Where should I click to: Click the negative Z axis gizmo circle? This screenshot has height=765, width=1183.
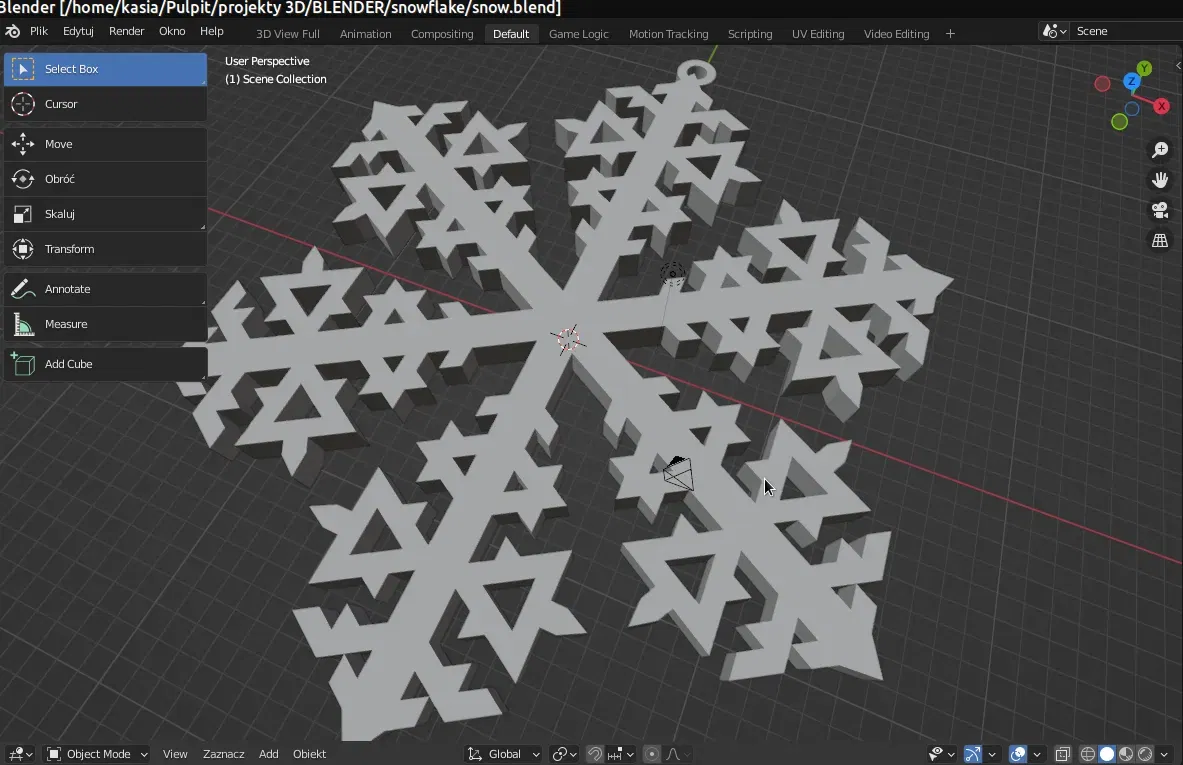point(1132,109)
